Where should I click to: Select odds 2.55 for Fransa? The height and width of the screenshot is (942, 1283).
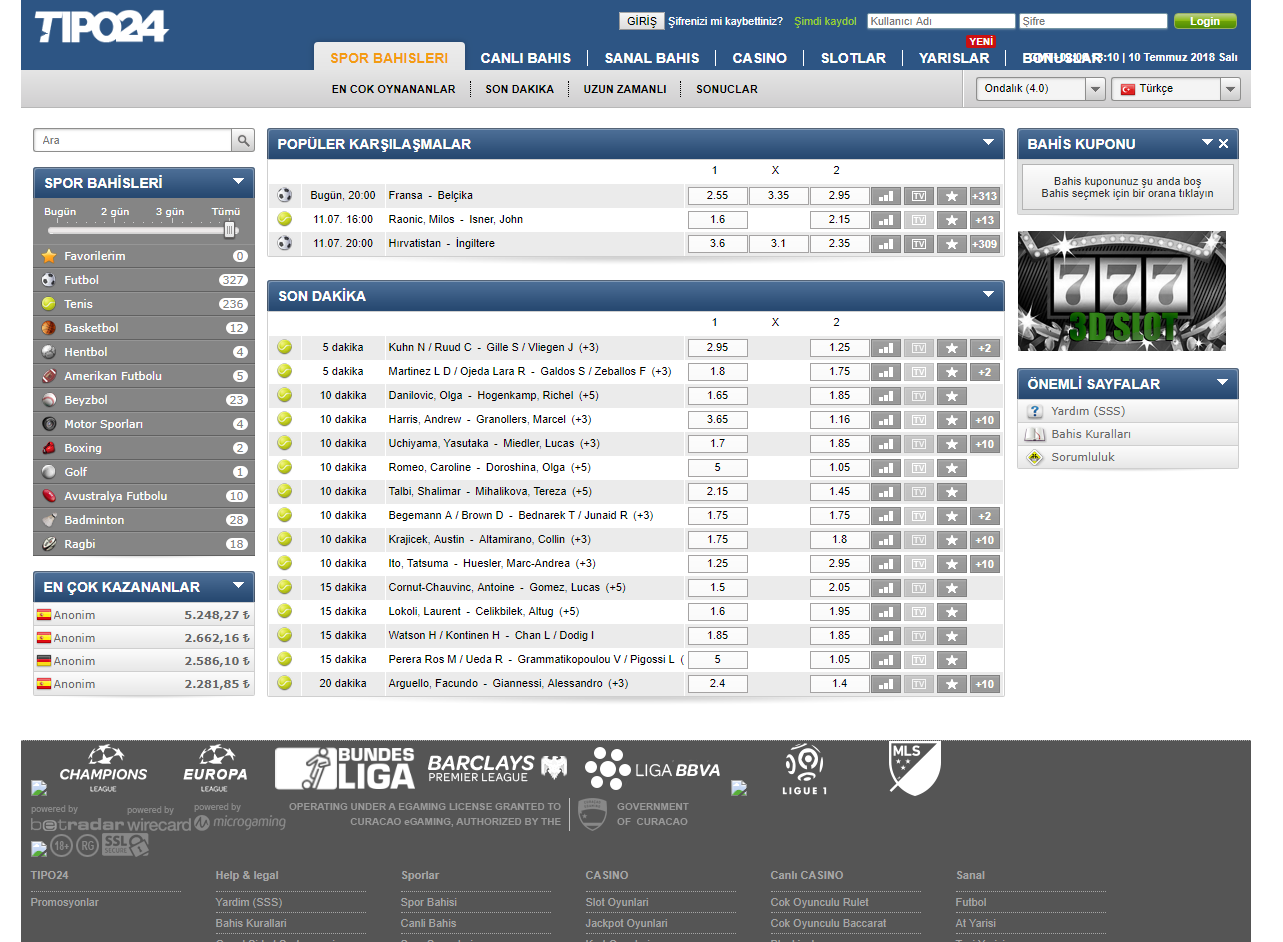(717, 196)
